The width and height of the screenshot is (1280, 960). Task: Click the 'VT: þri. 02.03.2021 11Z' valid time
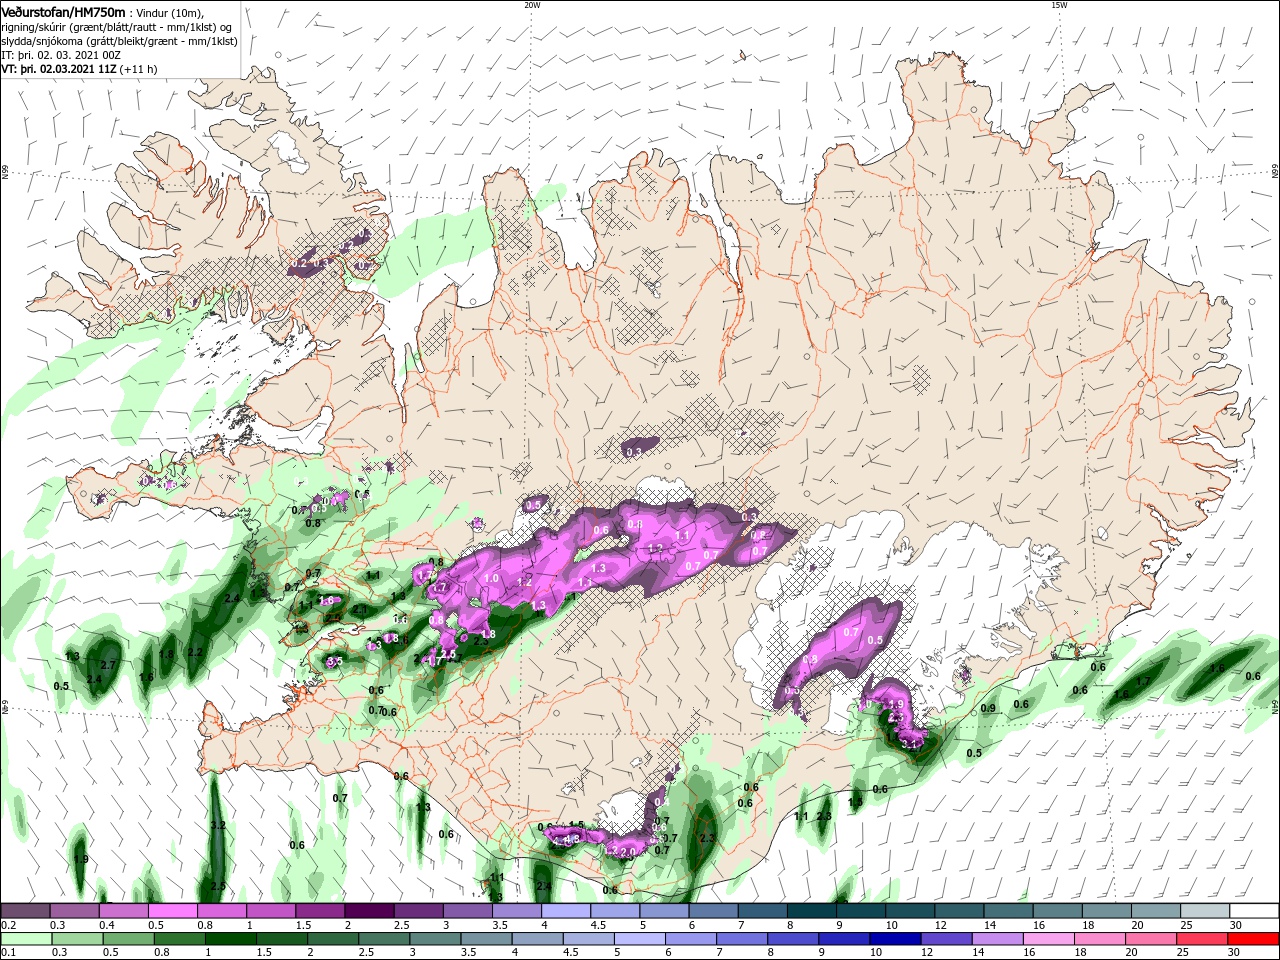59,69
